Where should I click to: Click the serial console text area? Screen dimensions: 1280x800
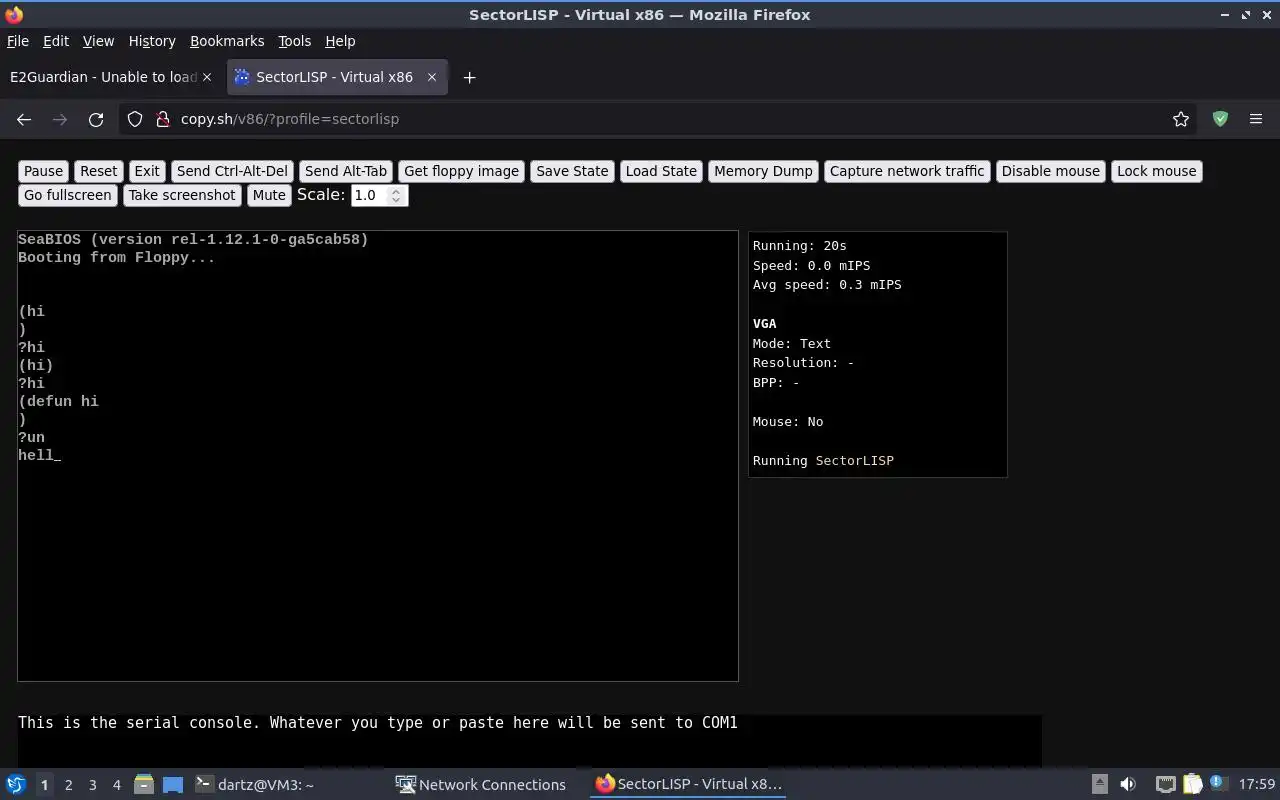pyautogui.click(x=530, y=741)
